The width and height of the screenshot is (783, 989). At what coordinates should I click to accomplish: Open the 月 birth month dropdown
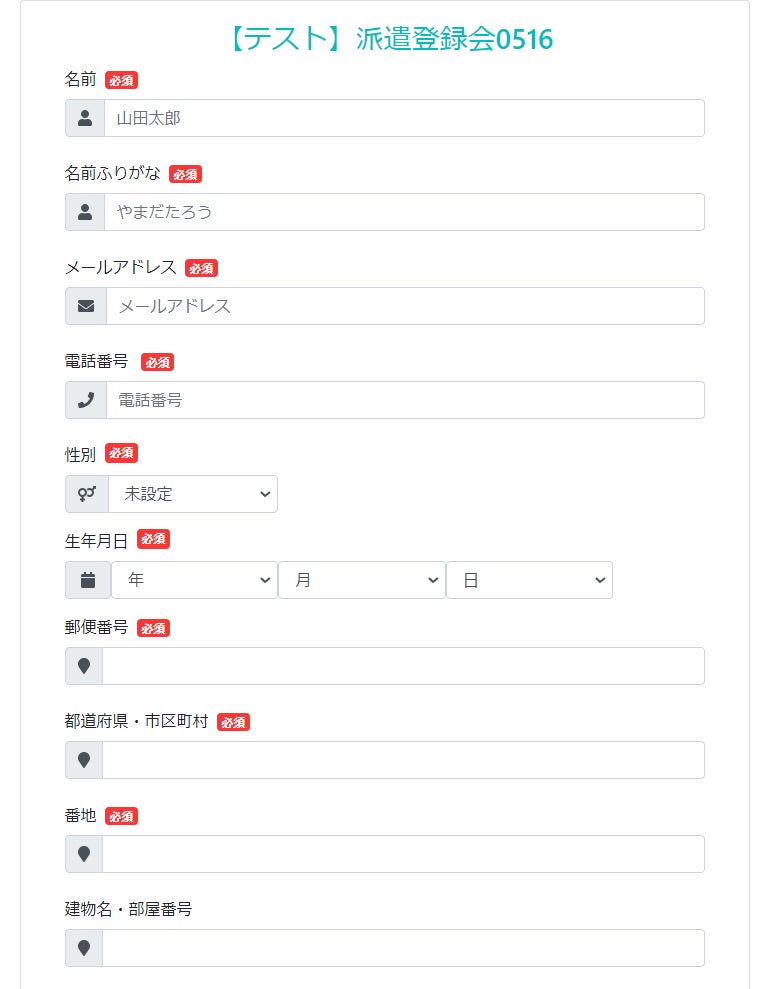pos(362,580)
